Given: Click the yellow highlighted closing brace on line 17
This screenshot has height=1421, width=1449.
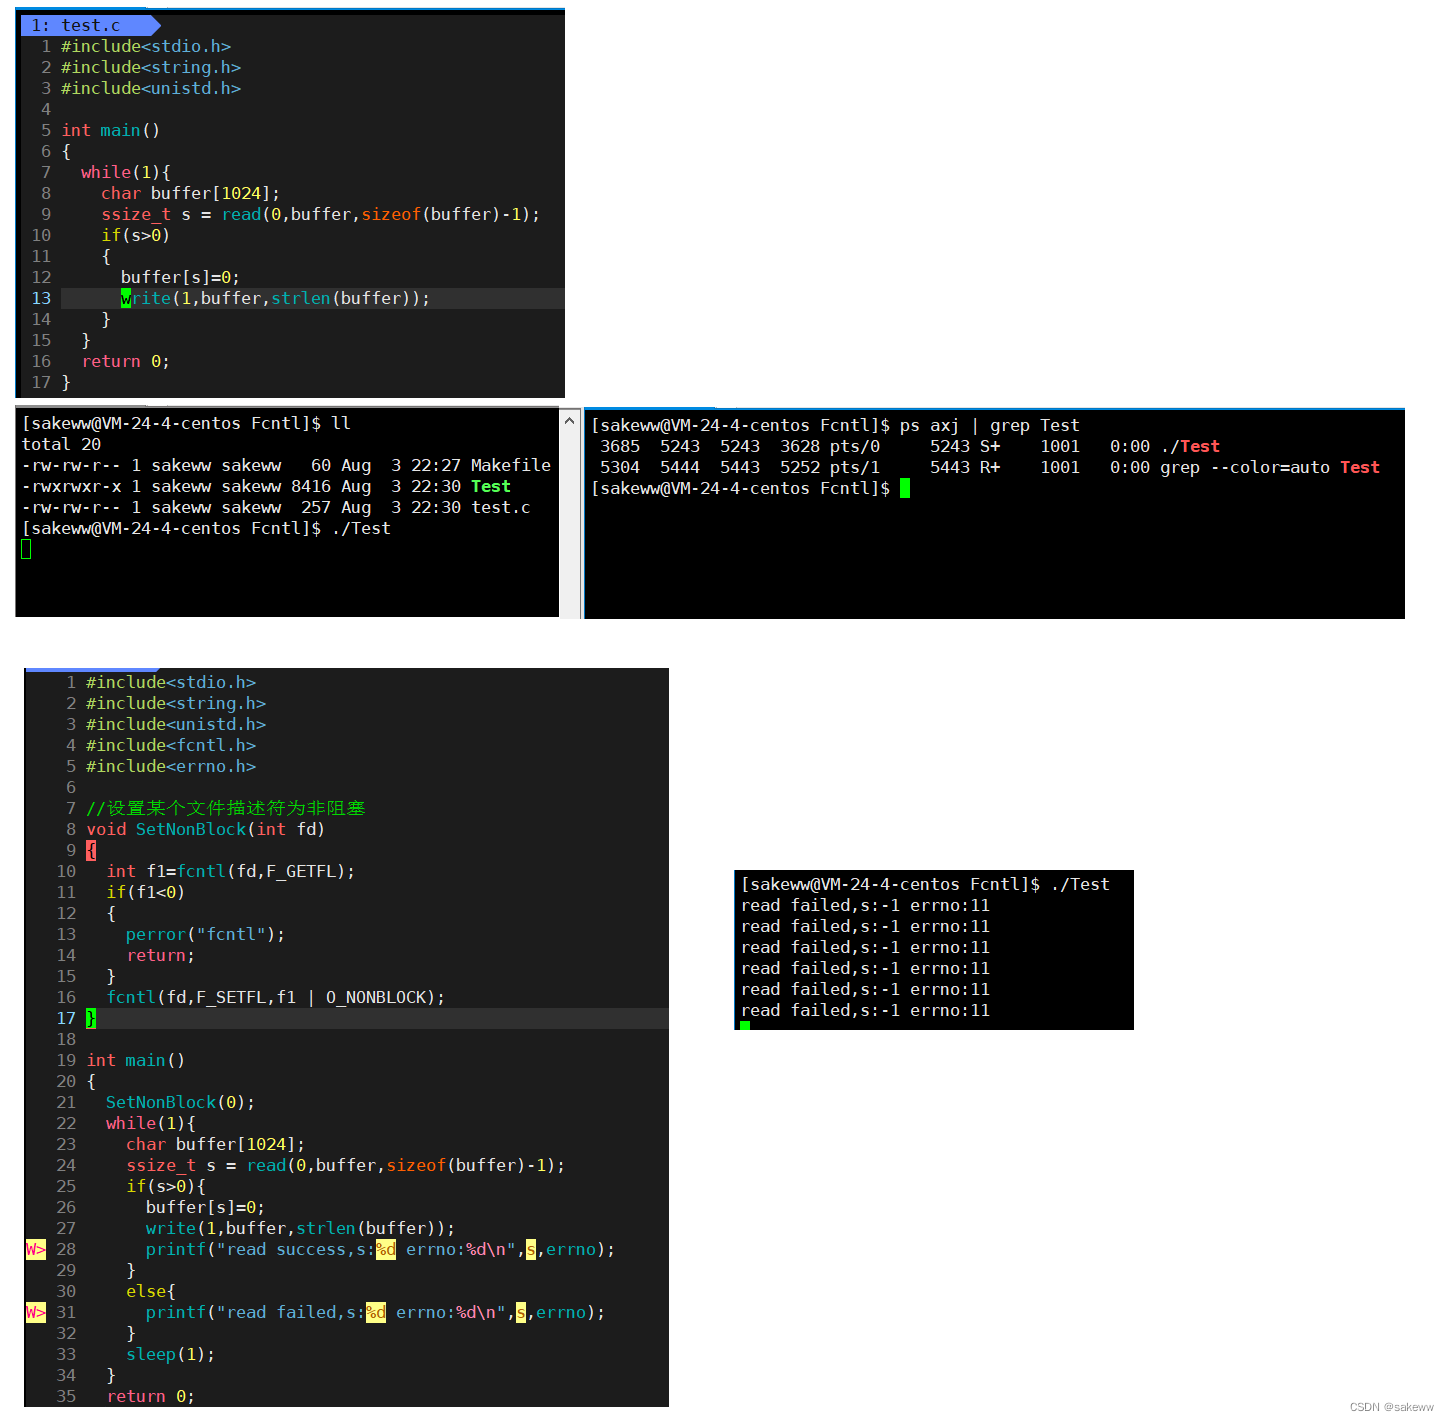Looking at the screenshot, I should (x=91, y=1018).
